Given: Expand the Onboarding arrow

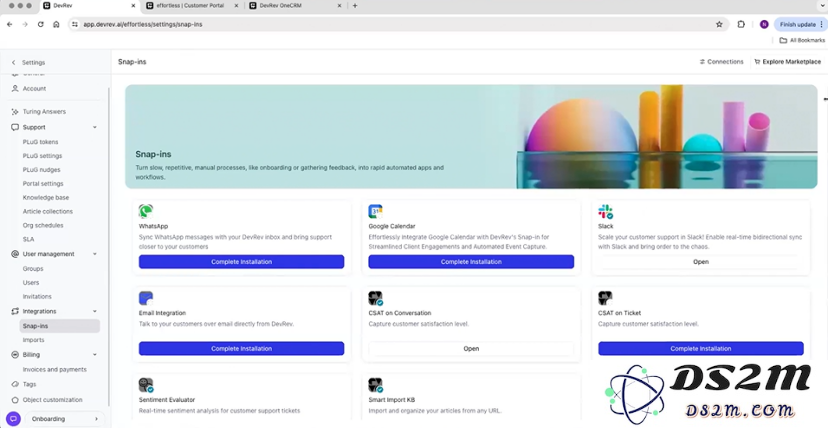Looking at the screenshot, I should click(x=96, y=419).
